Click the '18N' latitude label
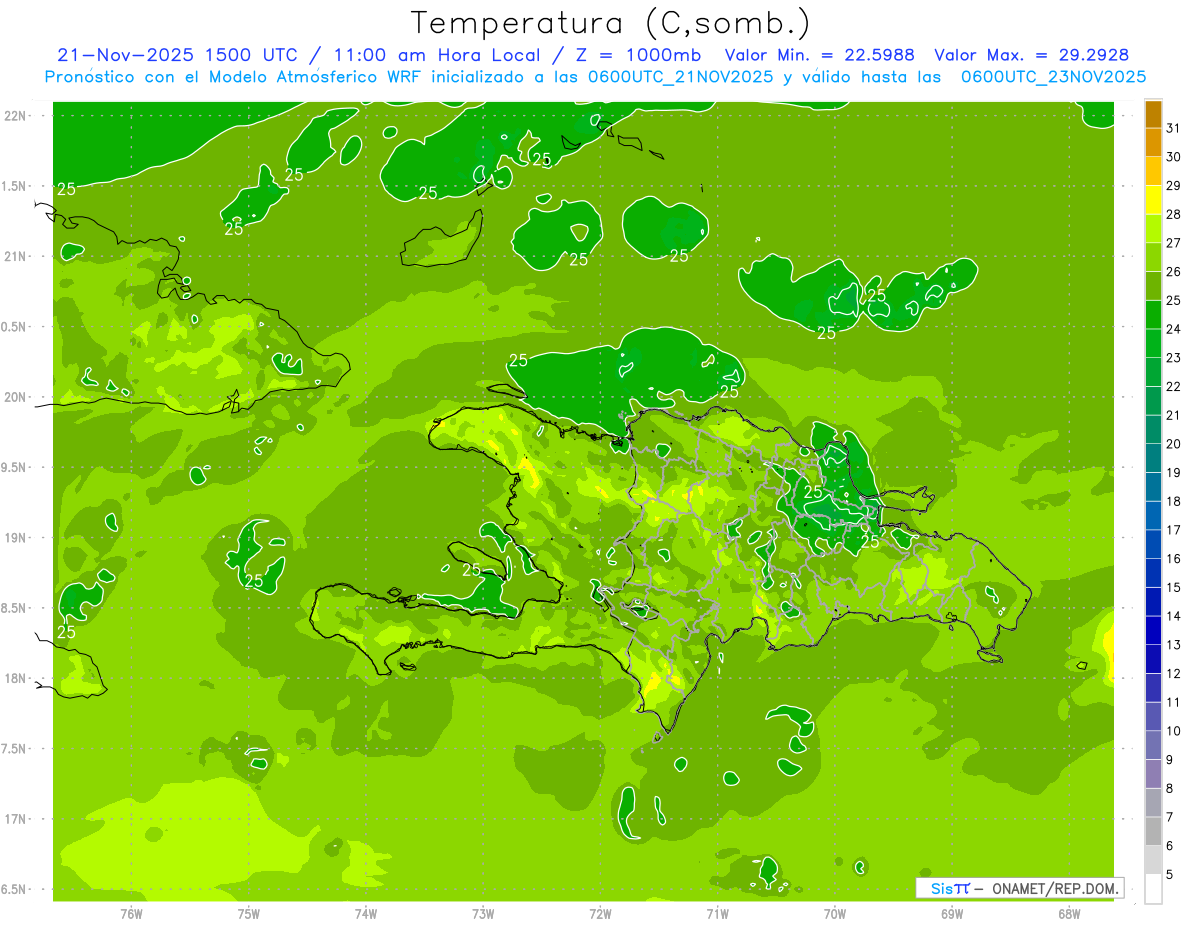This screenshot has height=927, width=1200. pos(15,678)
